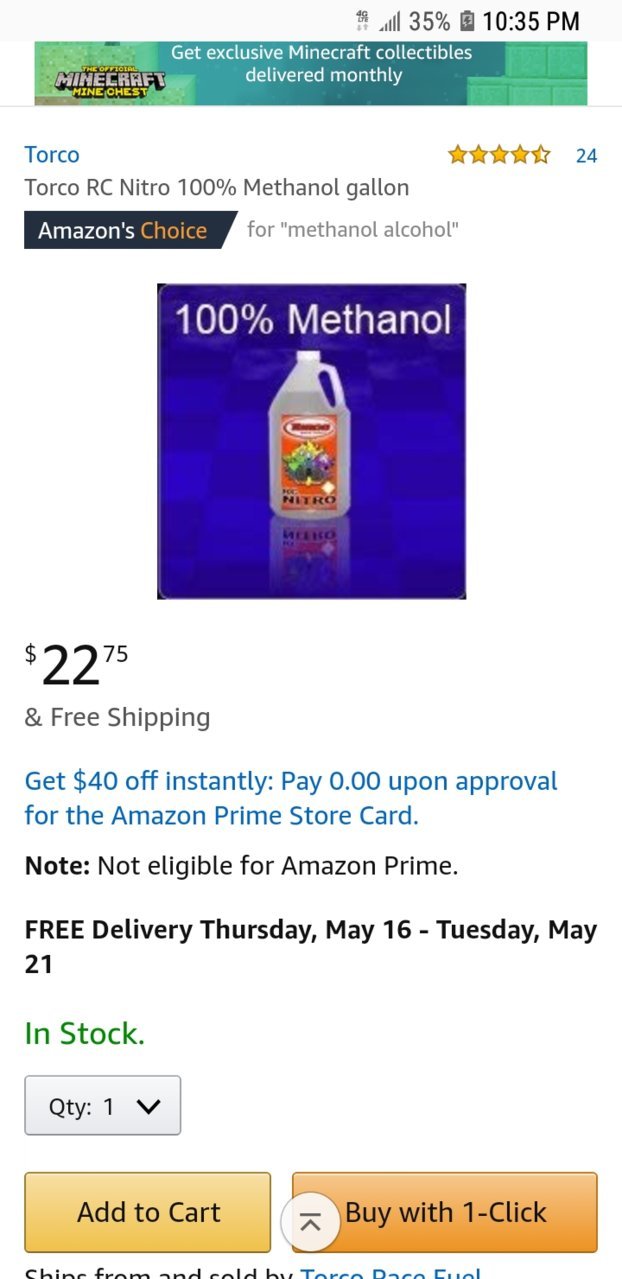Viewport: 622px width, 1279px height.
Task: Add the methanol gallon to cart
Action: pyautogui.click(x=148, y=1212)
